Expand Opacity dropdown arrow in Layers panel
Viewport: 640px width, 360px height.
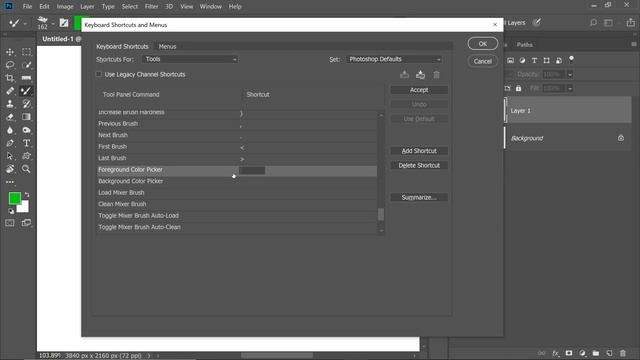coord(570,74)
